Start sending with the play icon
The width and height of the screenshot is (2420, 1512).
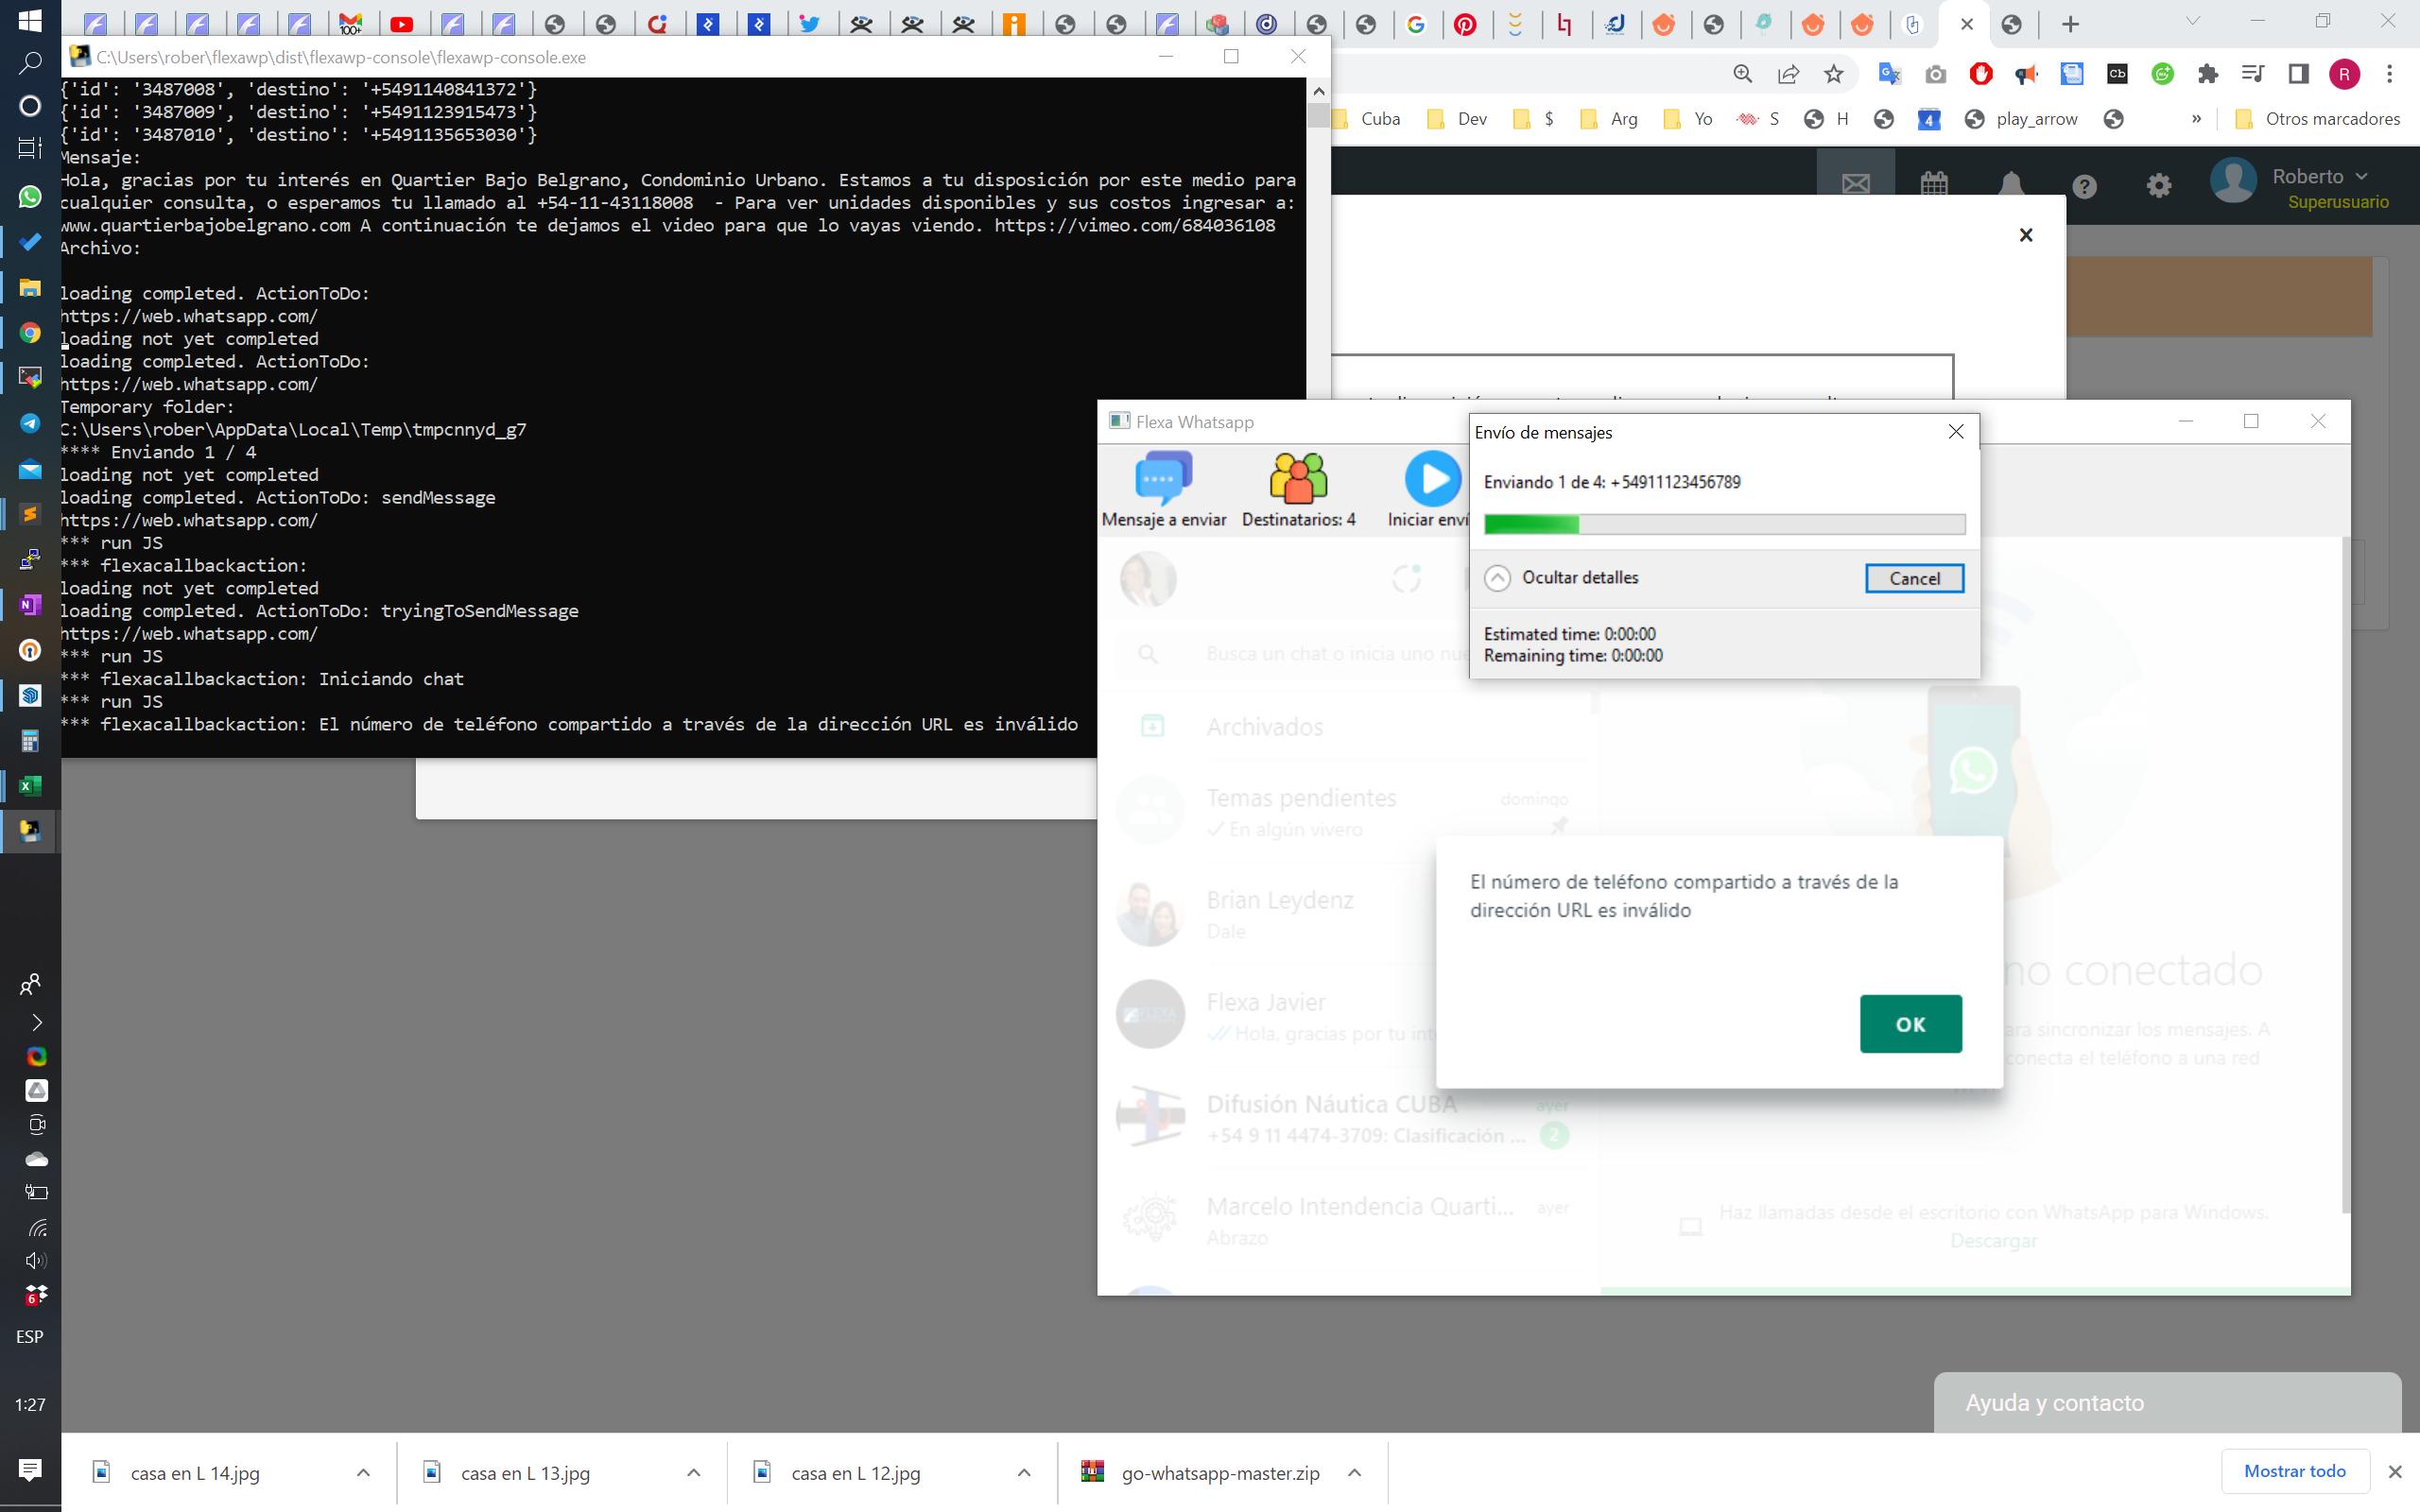point(1432,478)
